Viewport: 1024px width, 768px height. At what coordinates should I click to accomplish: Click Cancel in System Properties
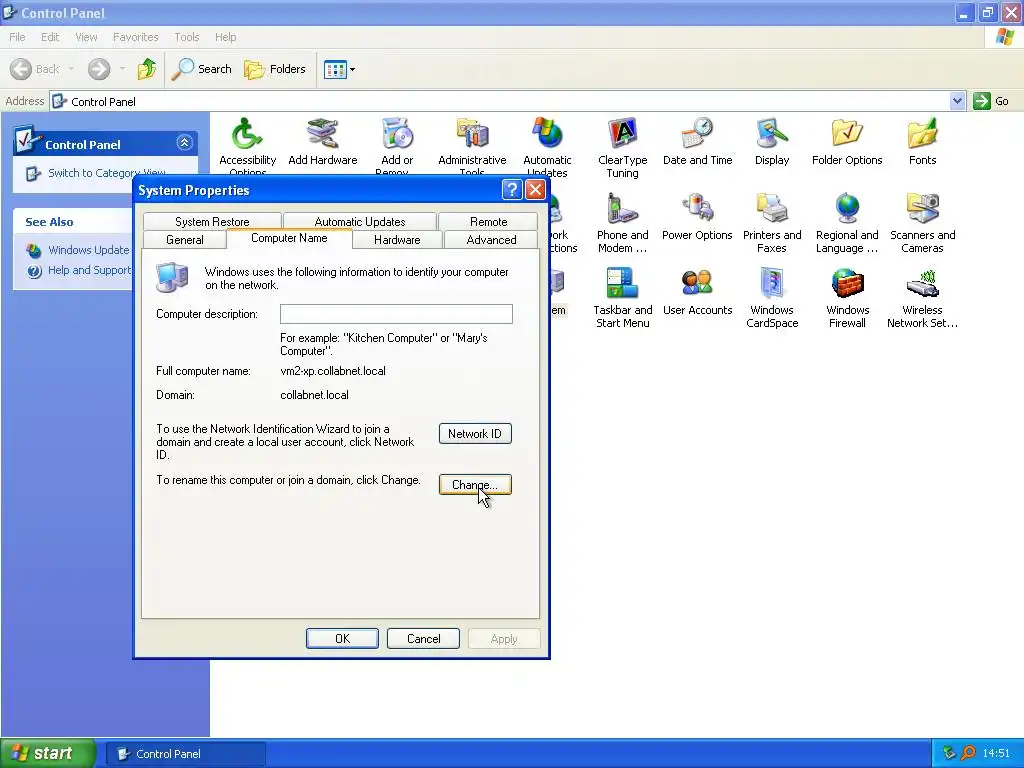[x=423, y=639]
